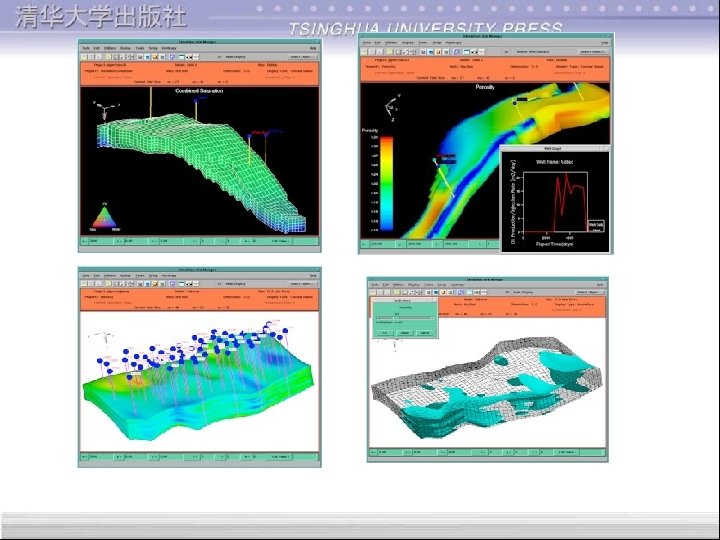Click the legend box in Well Graph
Image resolution: width=720 pixels, height=540 pixels.
(x=596, y=225)
